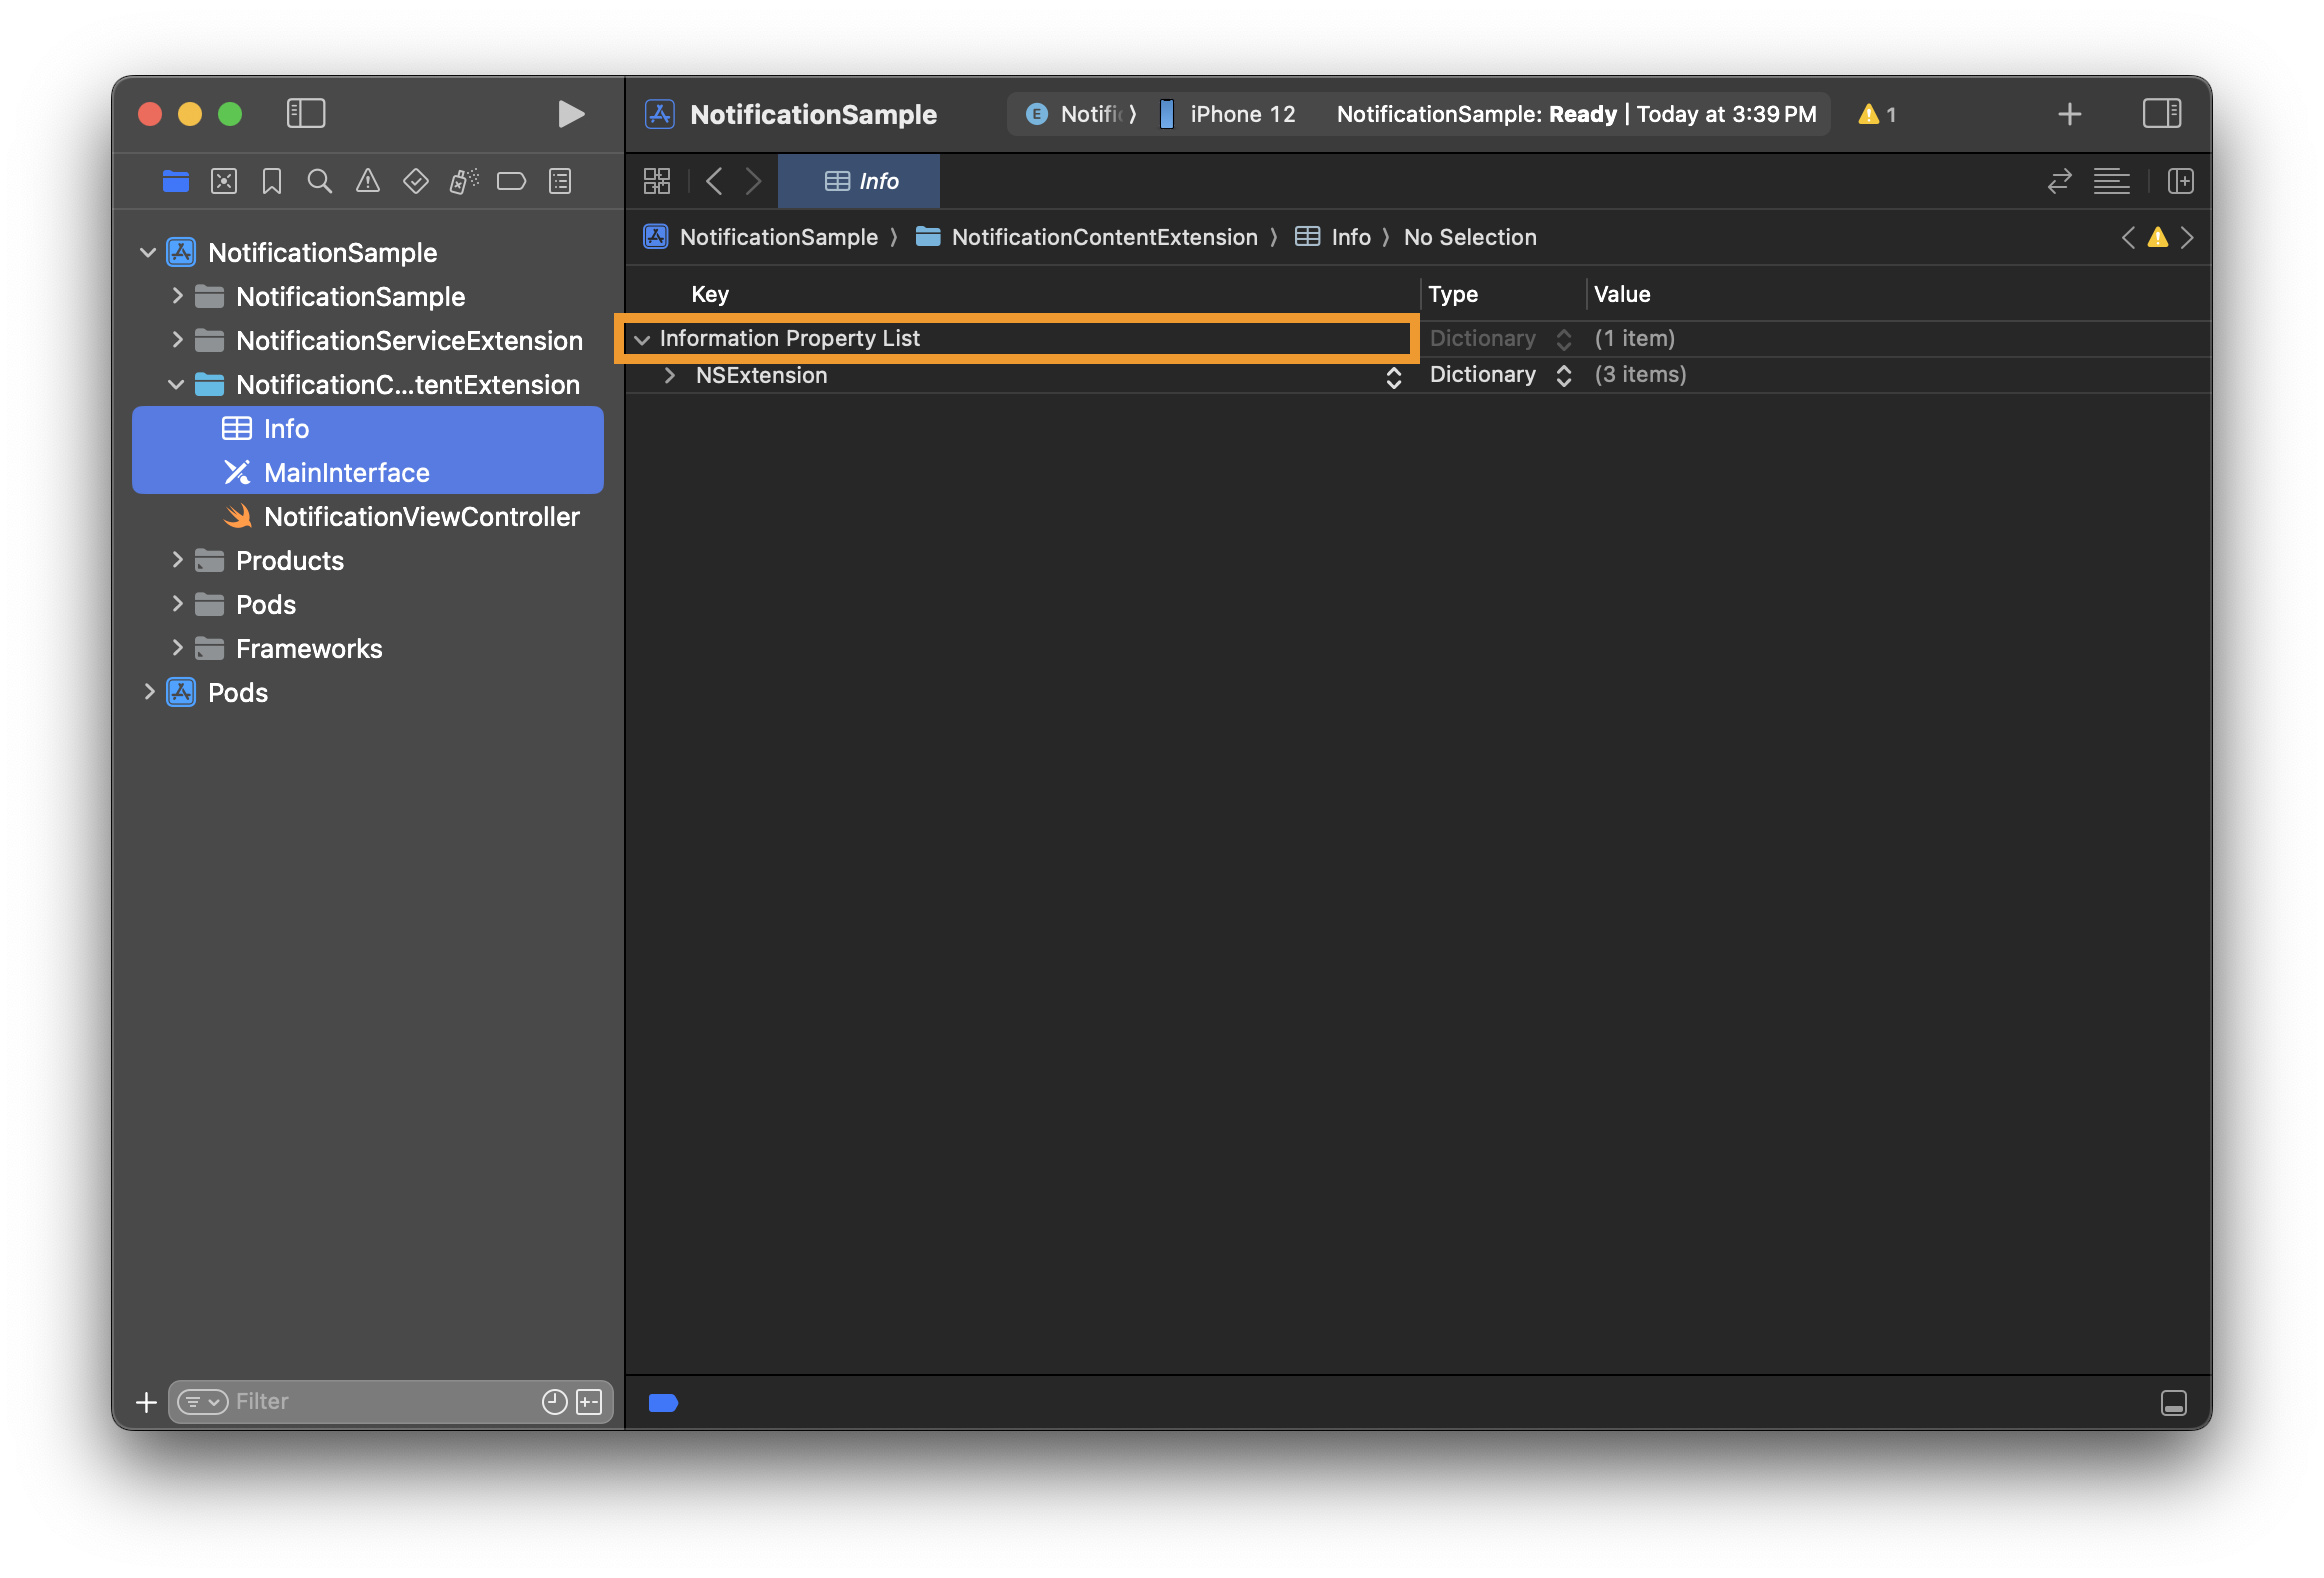This screenshot has height=1578, width=2324.
Task: Click NotificationSample in the jump bar
Action: coord(779,237)
